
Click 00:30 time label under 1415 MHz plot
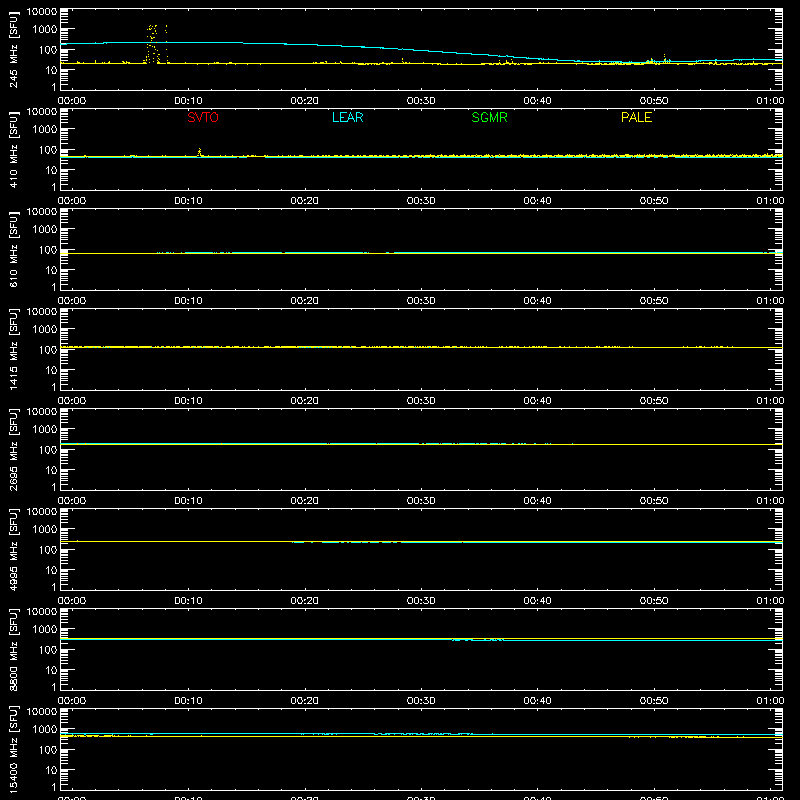pos(421,401)
